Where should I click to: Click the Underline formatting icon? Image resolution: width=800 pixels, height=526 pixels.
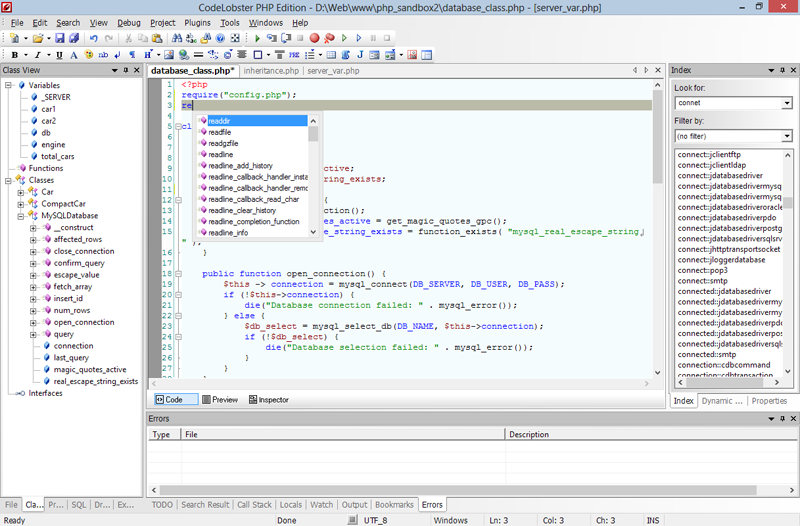[60, 54]
